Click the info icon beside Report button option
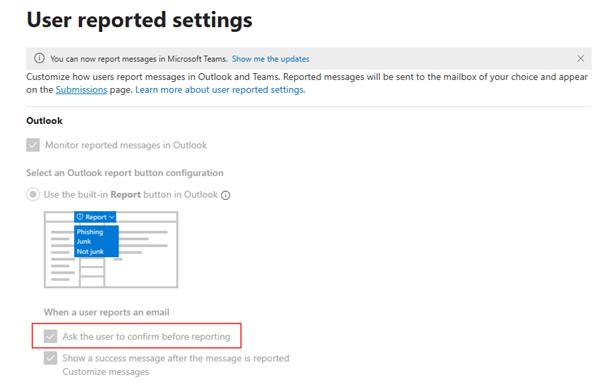This screenshot has width=601, height=381. [226, 195]
